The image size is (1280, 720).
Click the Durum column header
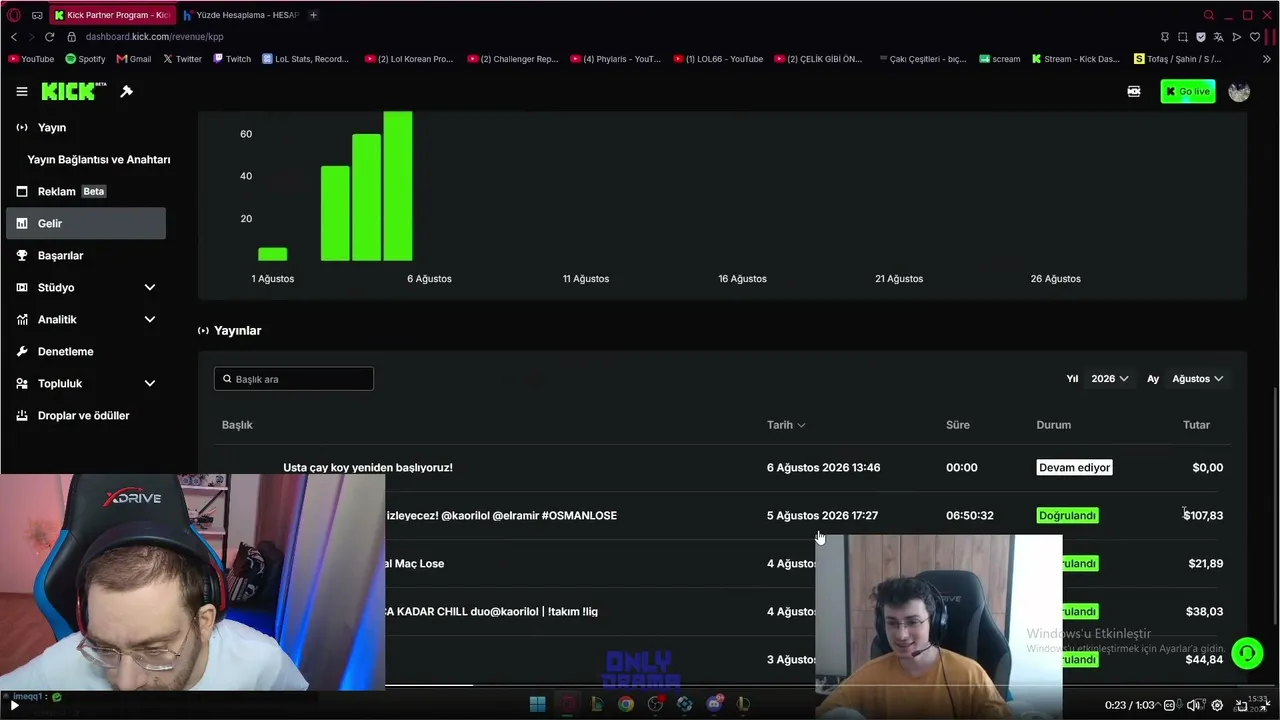coord(1054,425)
